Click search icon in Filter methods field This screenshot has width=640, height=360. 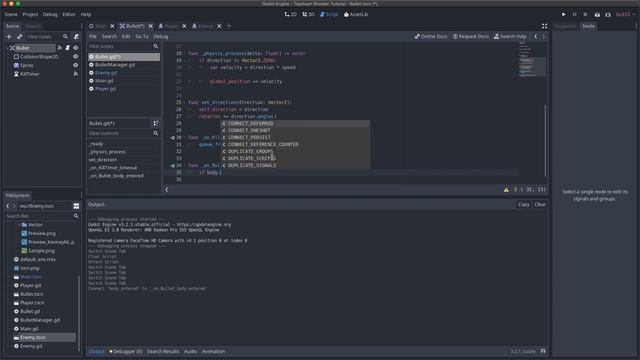pos(156,133)
